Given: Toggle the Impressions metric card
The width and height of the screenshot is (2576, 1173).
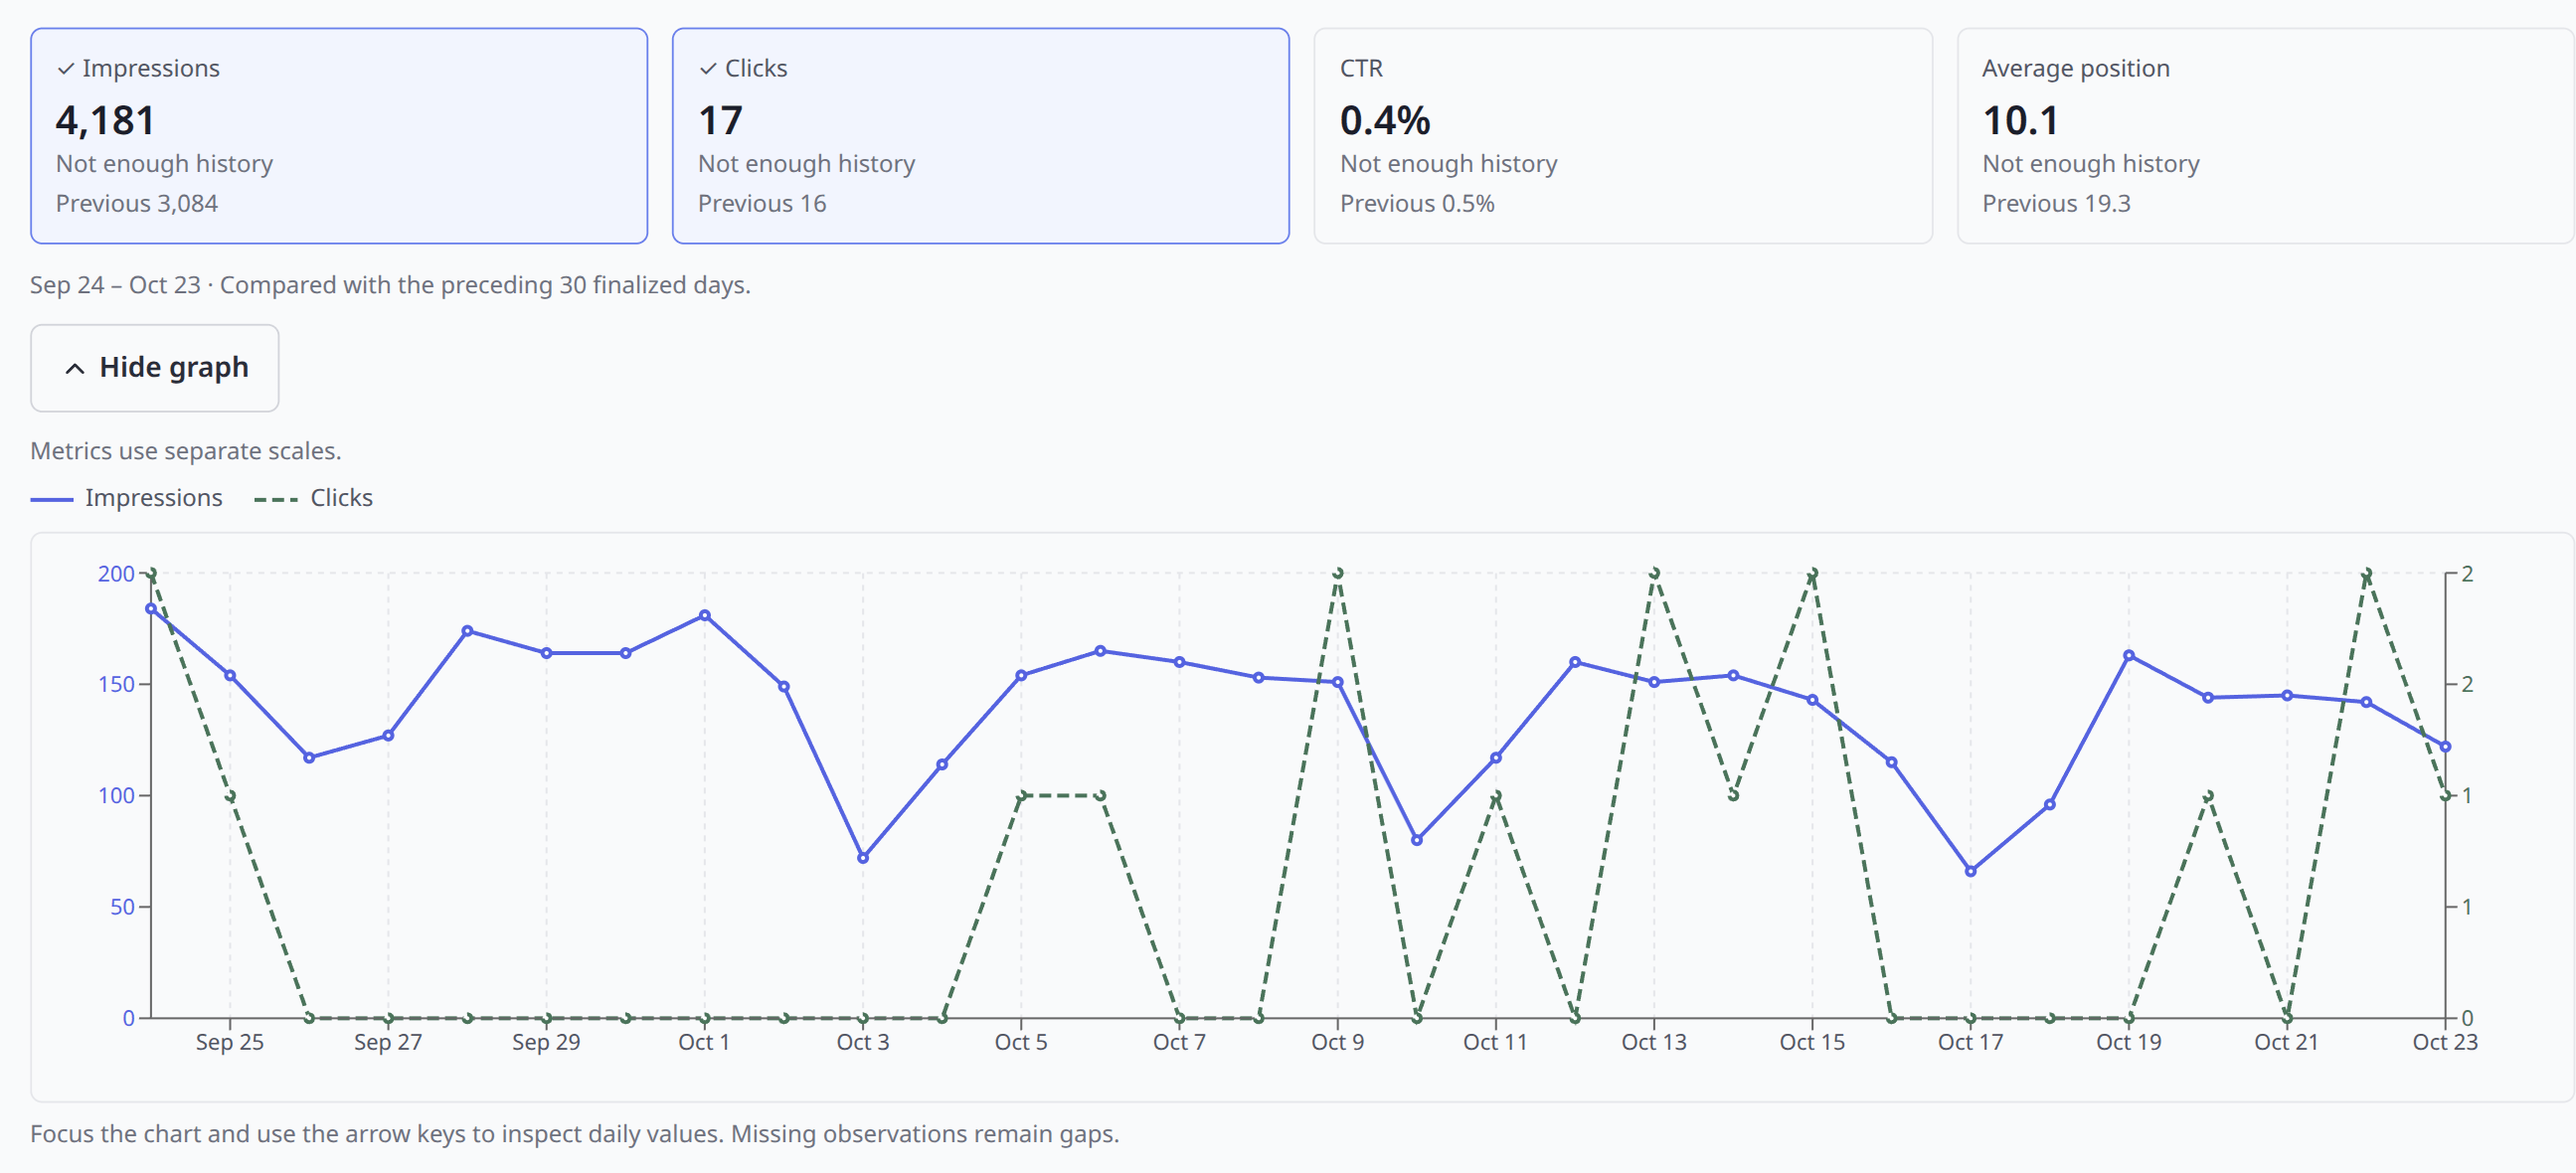Looking at the screenshot, I should pyautogui.click(x=339, y=136).
